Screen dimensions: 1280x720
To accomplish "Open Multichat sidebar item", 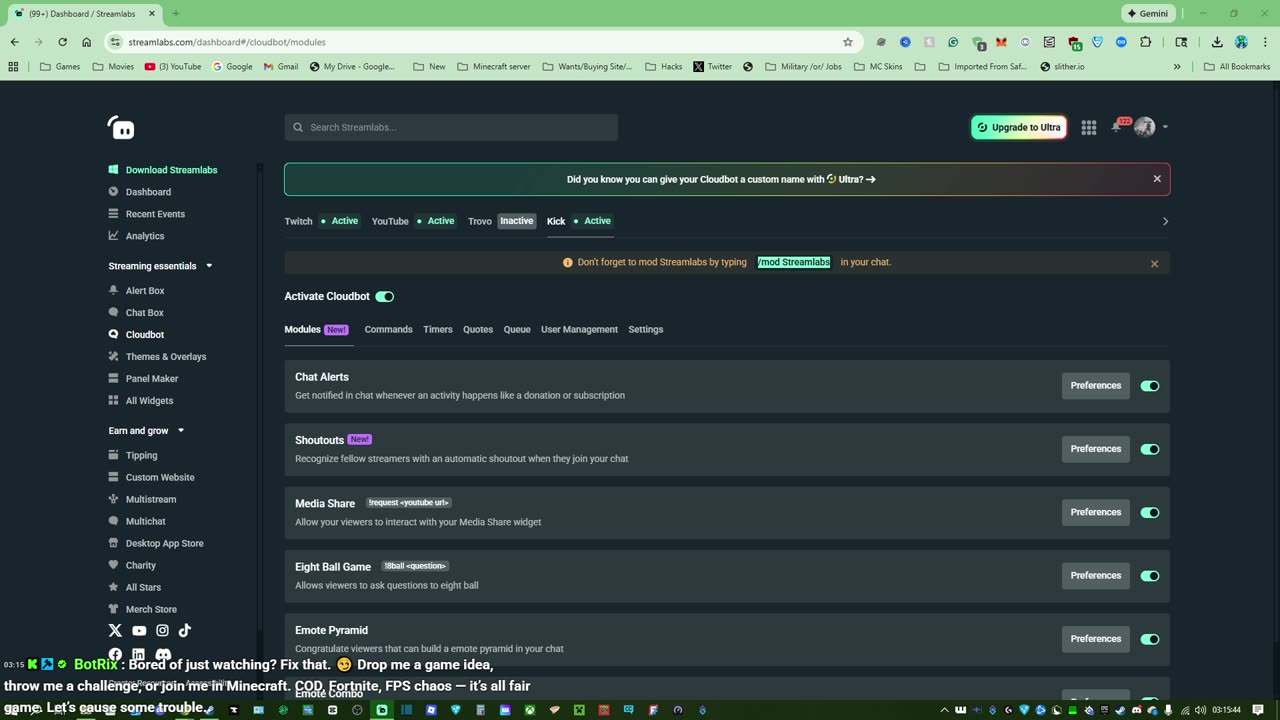I will pyautogui.click(x=137, y=522).
